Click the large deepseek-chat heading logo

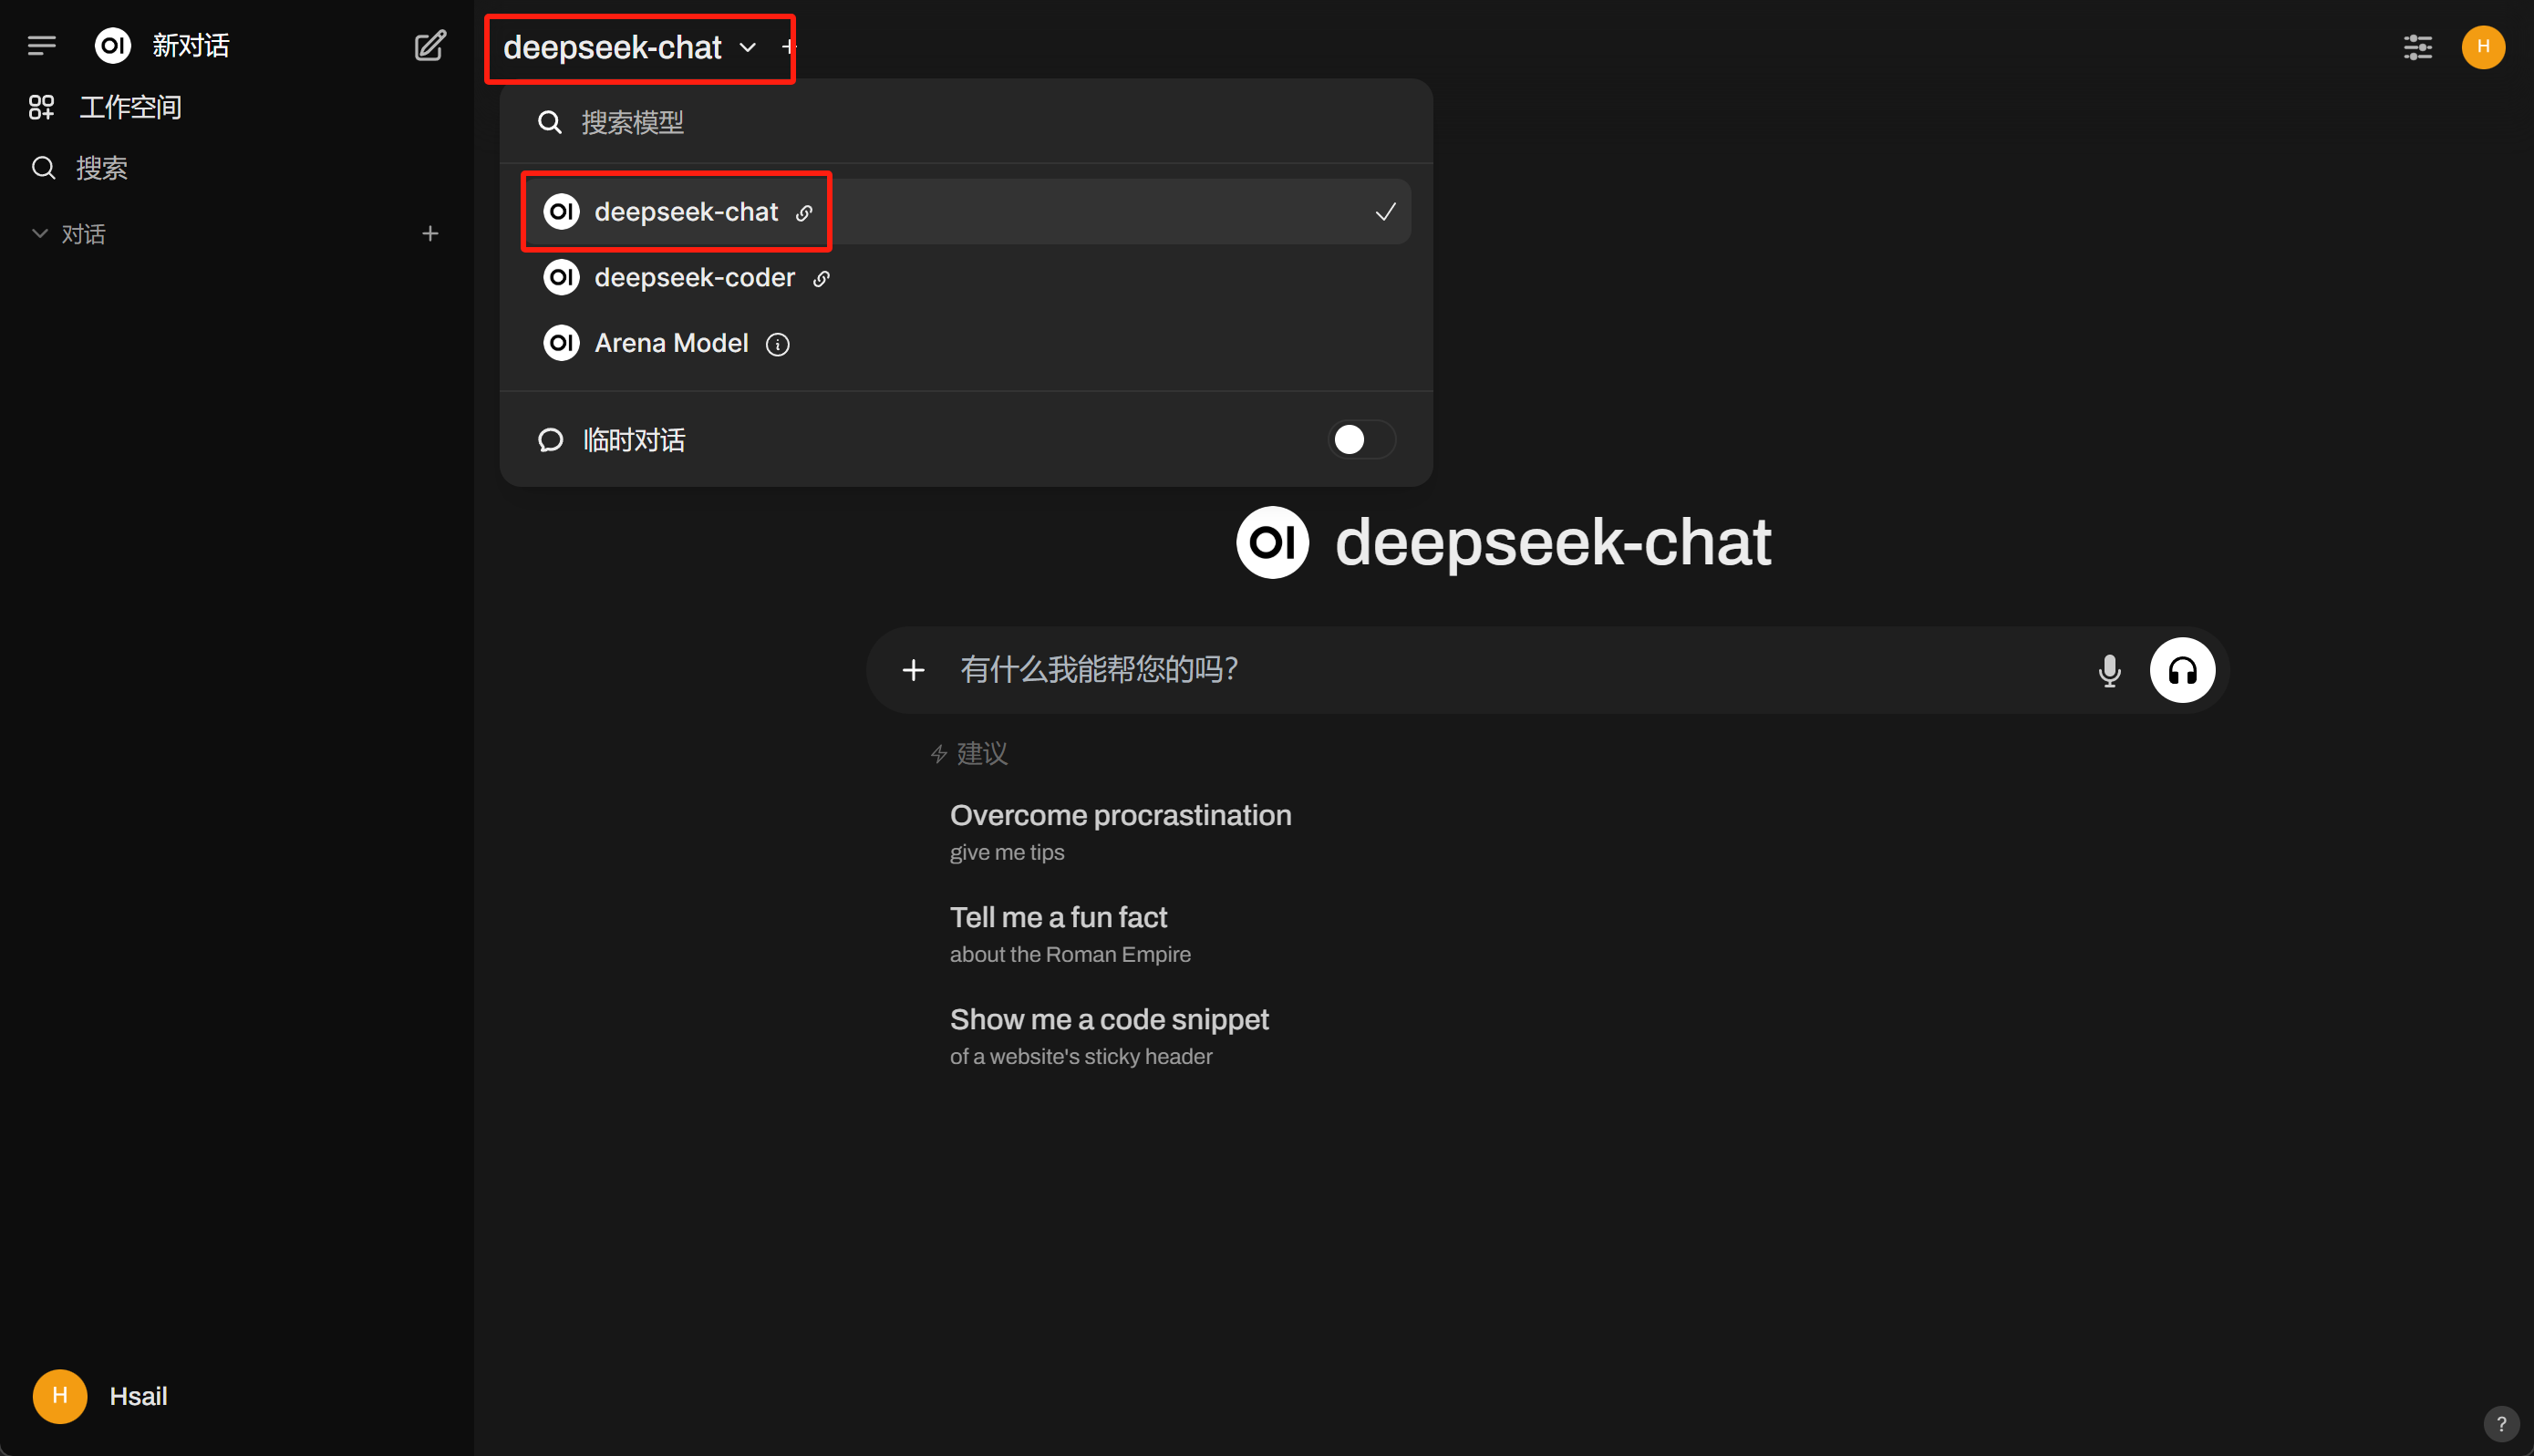[1272, 542]
